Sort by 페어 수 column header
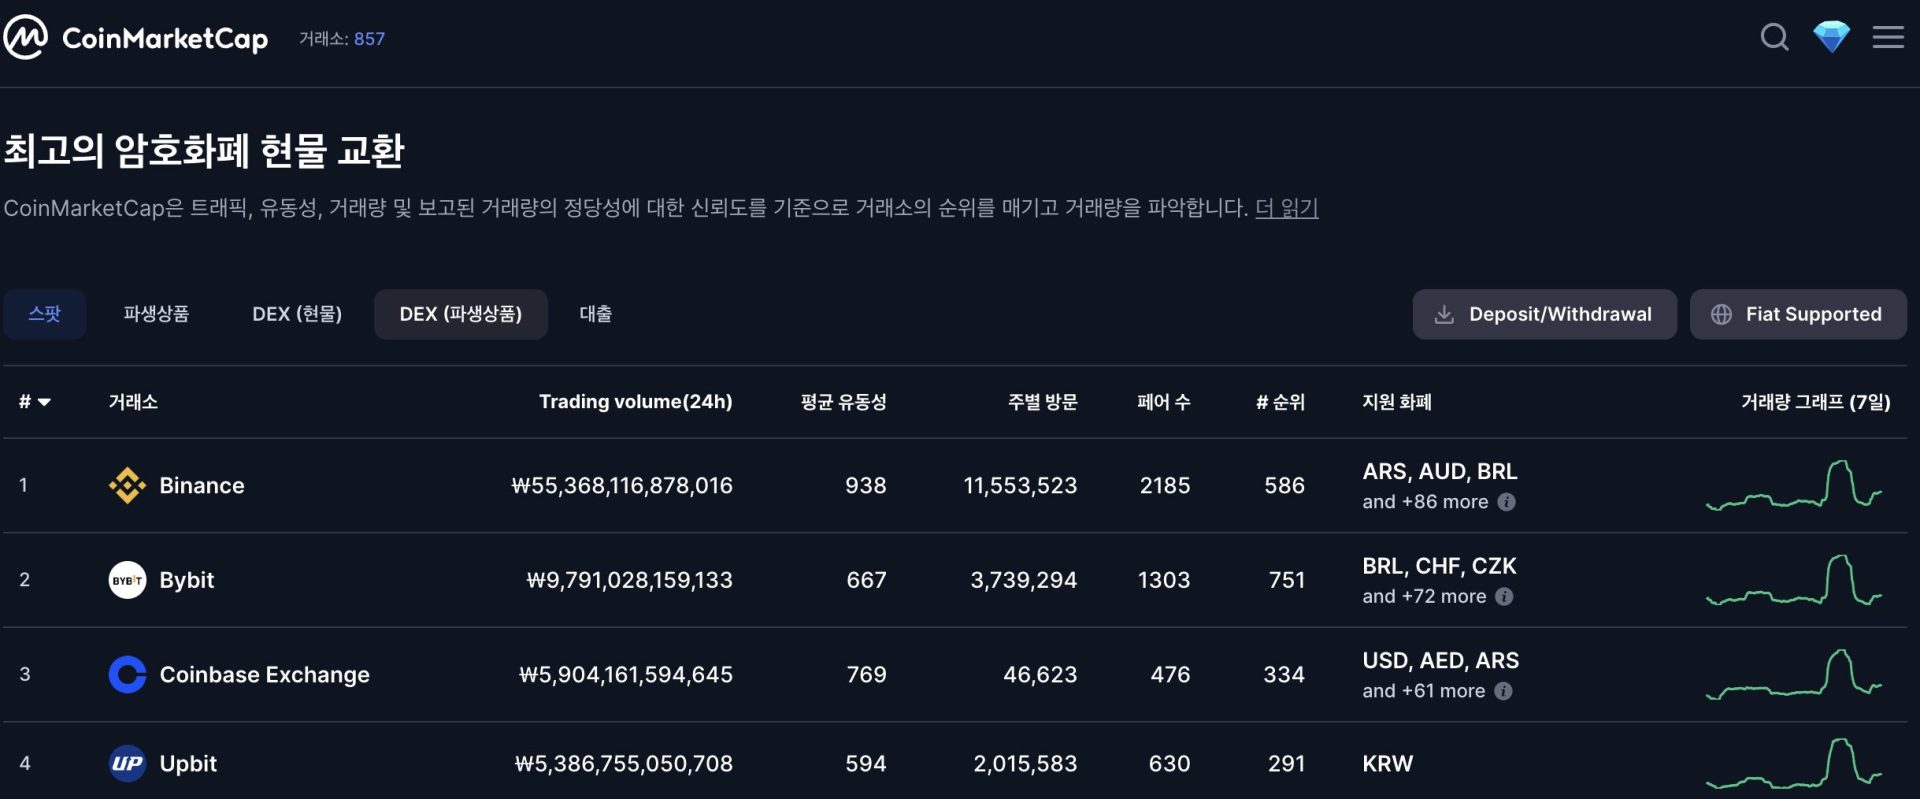 [1163, 402]
